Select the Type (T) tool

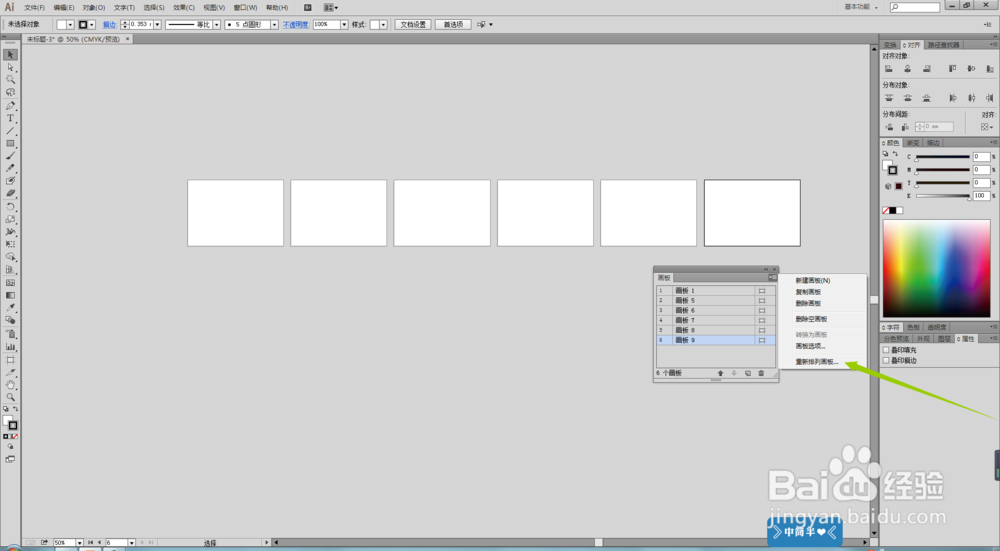tap(10, 118)
